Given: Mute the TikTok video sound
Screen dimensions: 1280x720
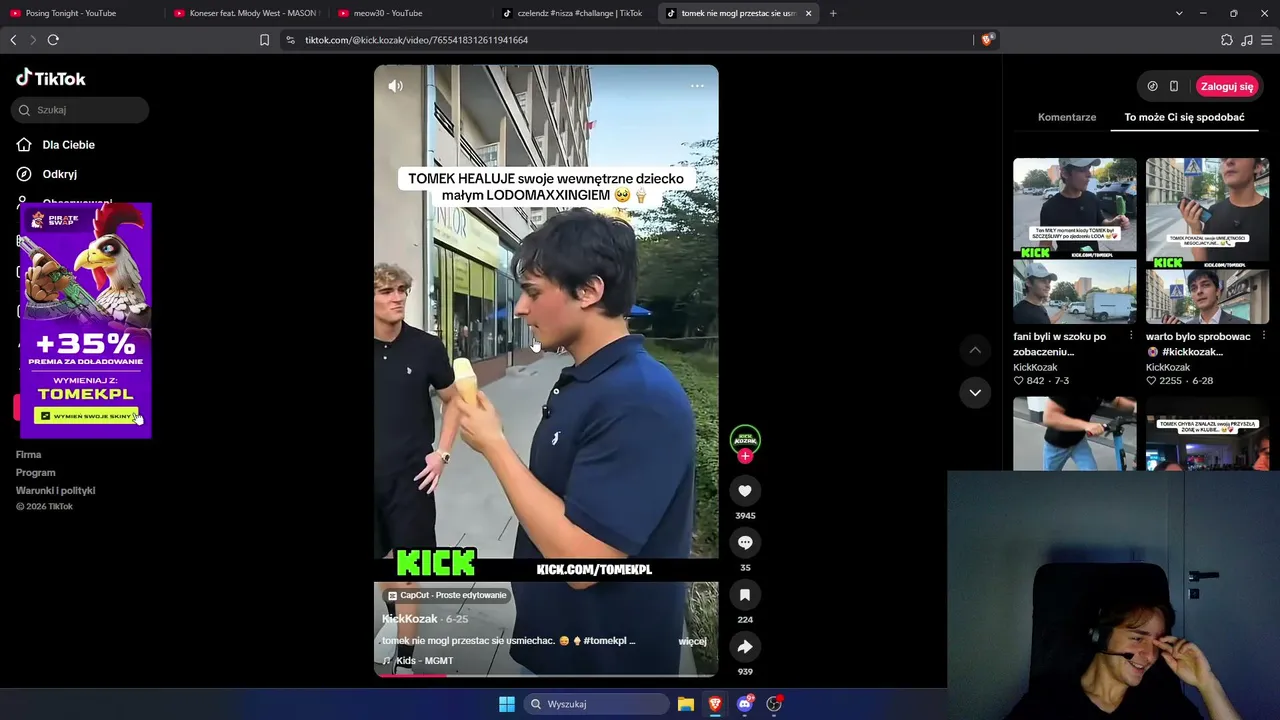Looking at the screenshot, I should coord(396,86).
